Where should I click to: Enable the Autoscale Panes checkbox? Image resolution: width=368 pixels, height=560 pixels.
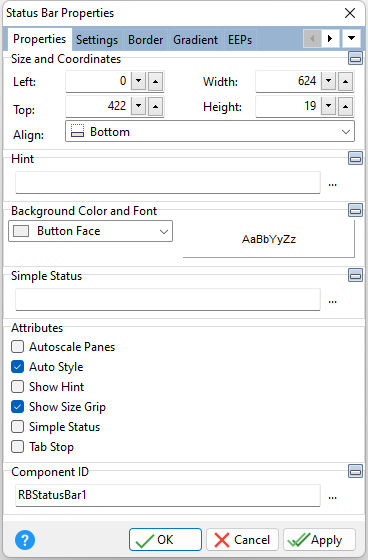tap(18, 346)
